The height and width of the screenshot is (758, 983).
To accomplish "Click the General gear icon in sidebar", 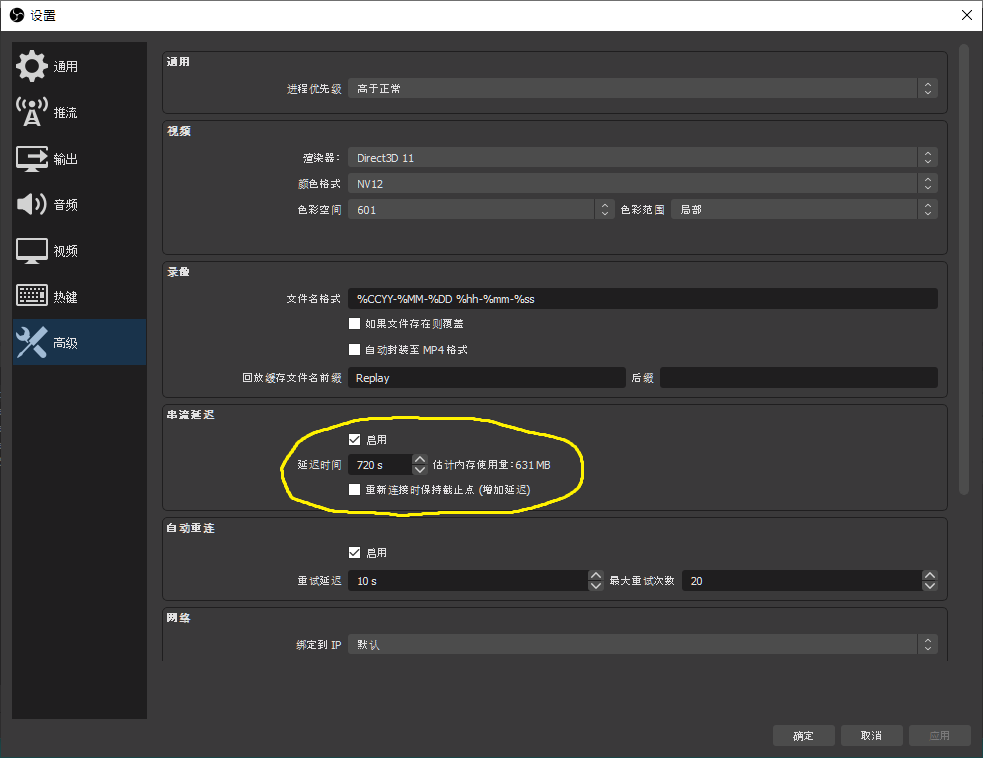I will (x=32, y=67).
